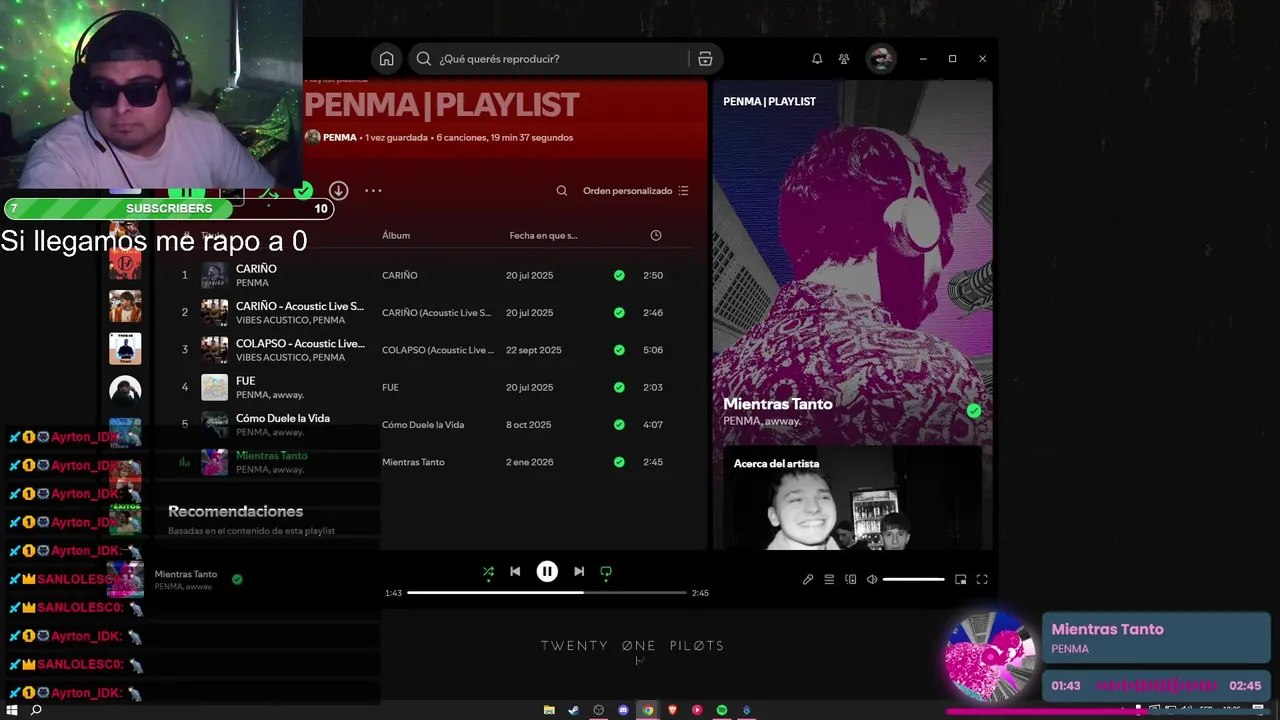This screenshot has height=720, width=1280.
Task: Open the notifications bell
Action: pos(817,59)
